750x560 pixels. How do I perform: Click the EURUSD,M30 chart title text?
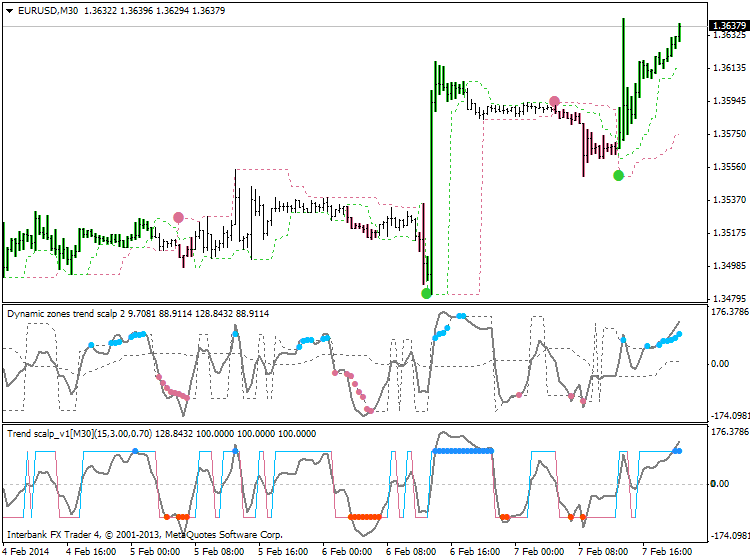click(x=48, y=11)
